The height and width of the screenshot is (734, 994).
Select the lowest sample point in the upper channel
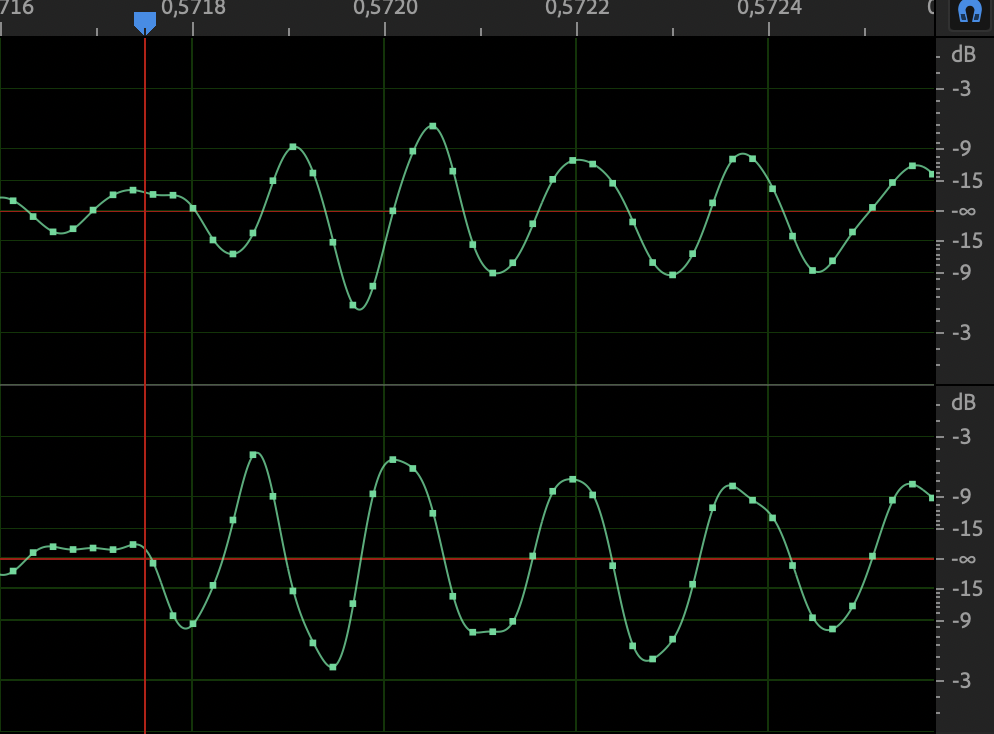(353, 305)
